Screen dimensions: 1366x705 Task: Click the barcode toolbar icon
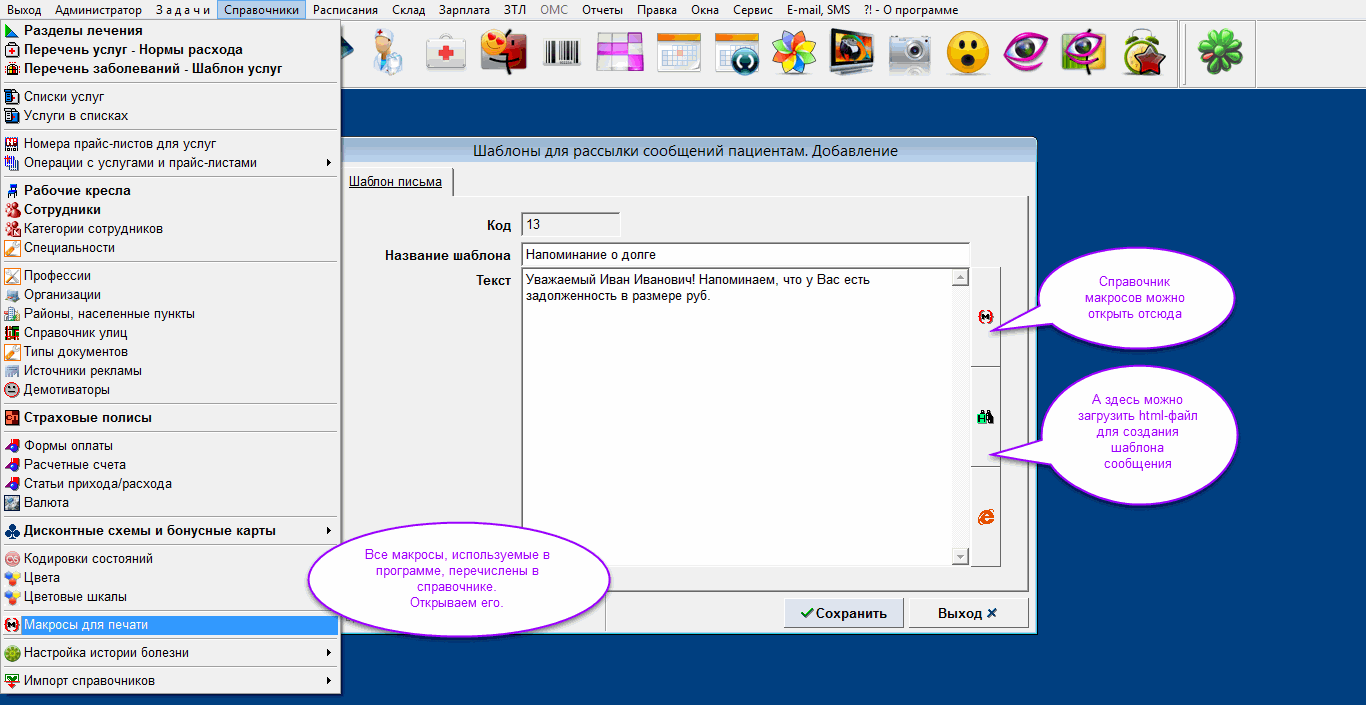[562, 50]
